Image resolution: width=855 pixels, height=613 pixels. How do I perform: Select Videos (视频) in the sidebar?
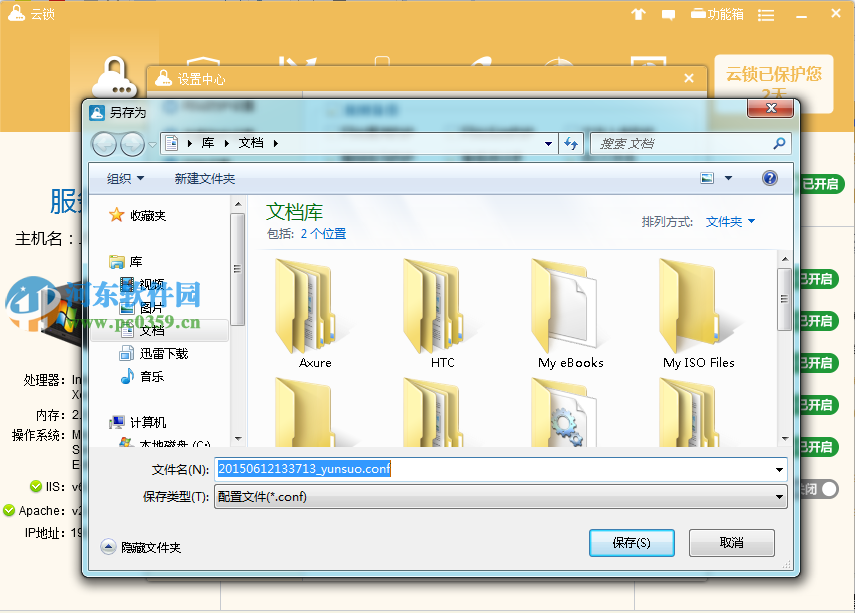[142, 284]
